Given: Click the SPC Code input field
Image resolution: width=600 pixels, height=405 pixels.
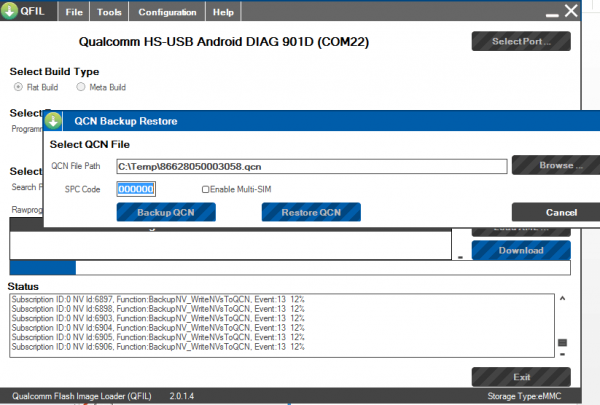Looking at the screenshot, I should [x=136, y=189].
